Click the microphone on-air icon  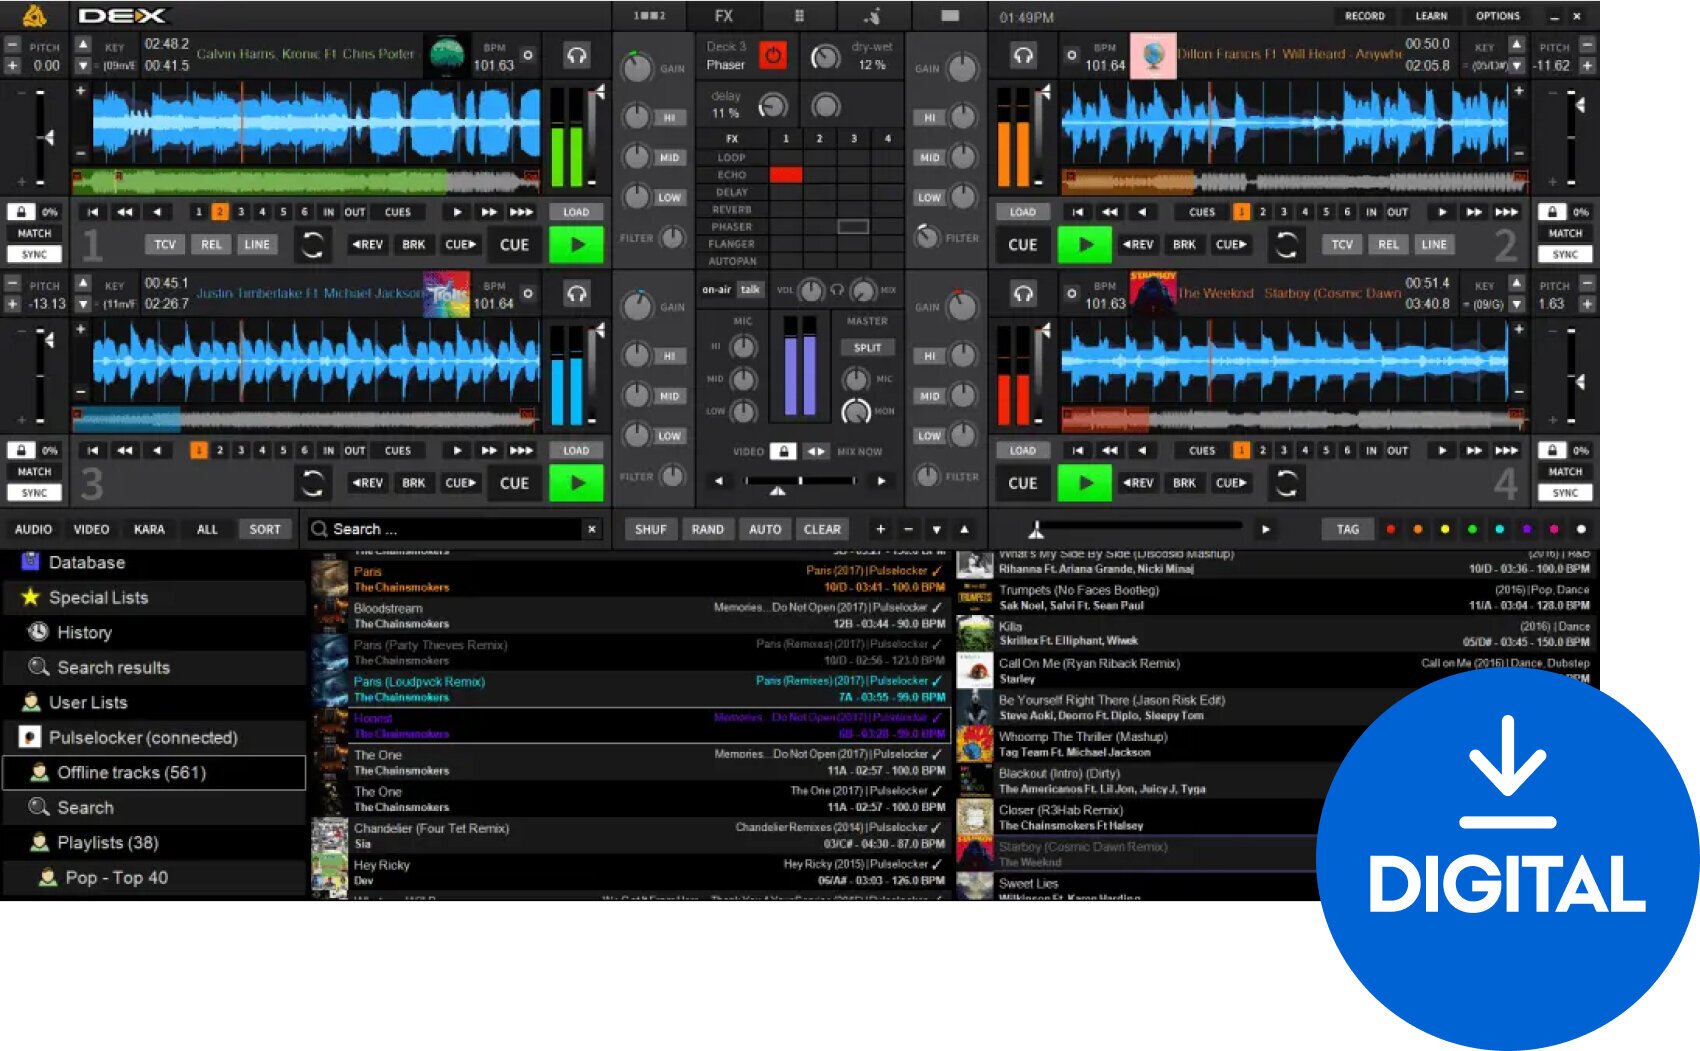pos(714,289)
